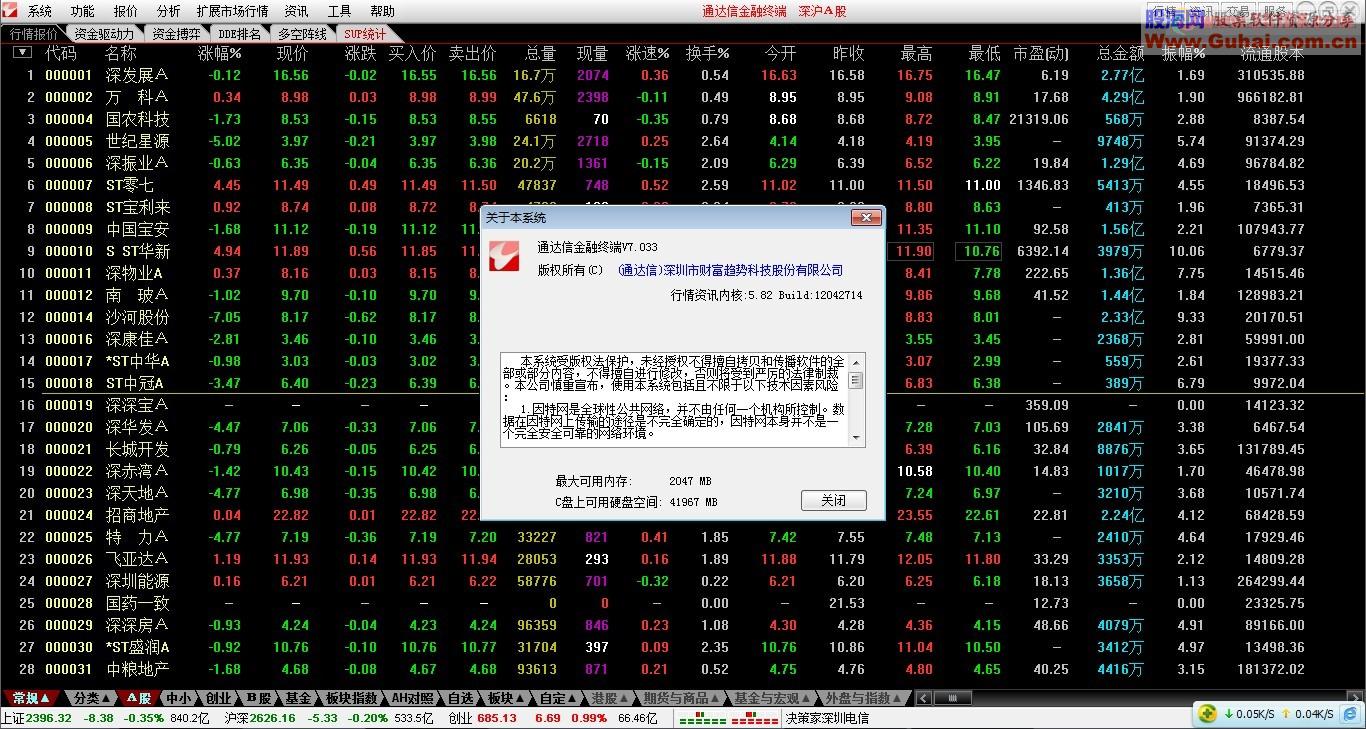Screen dimensions: 1366x729
Task: Open the 系统 menu
Action: [40, 11]
